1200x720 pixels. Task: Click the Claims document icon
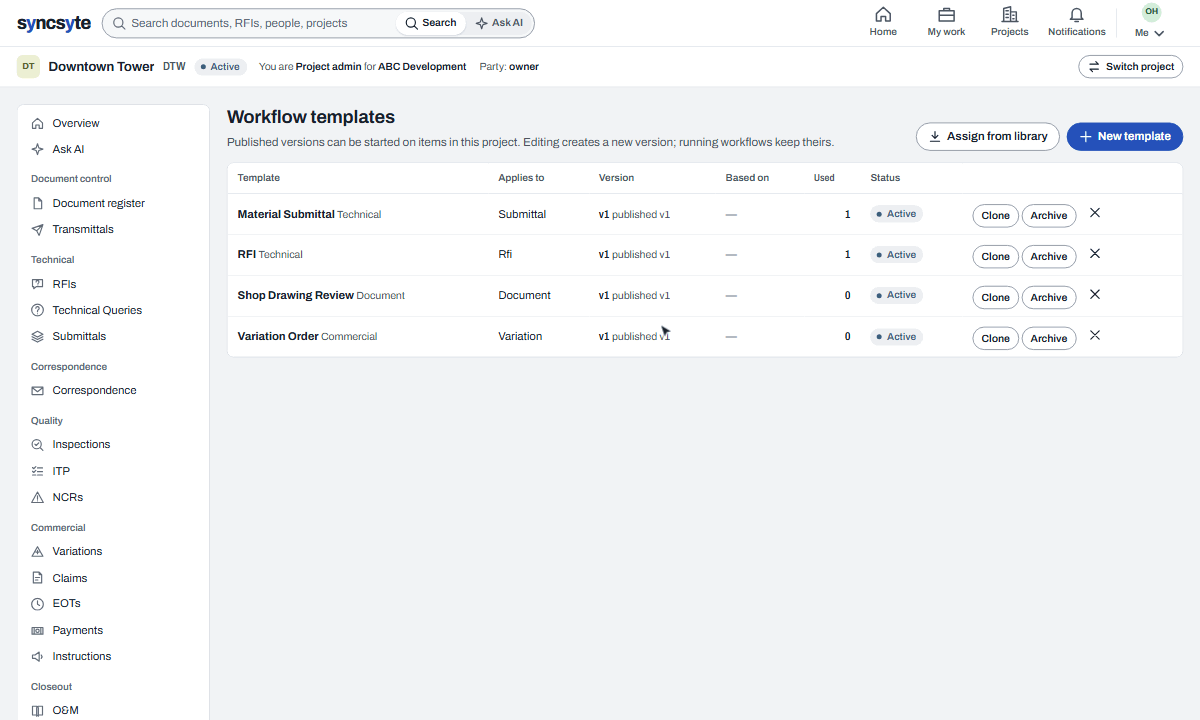(x=38, y=578)
